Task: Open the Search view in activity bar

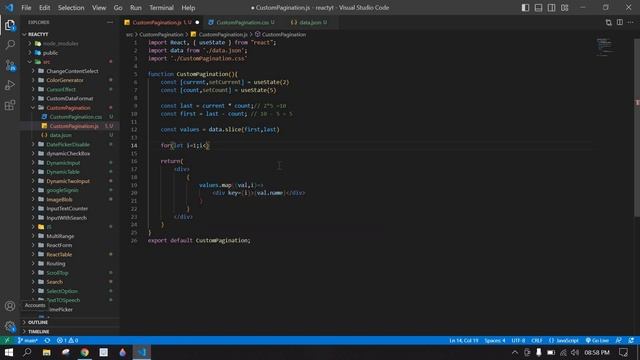Action: point(10,44)
